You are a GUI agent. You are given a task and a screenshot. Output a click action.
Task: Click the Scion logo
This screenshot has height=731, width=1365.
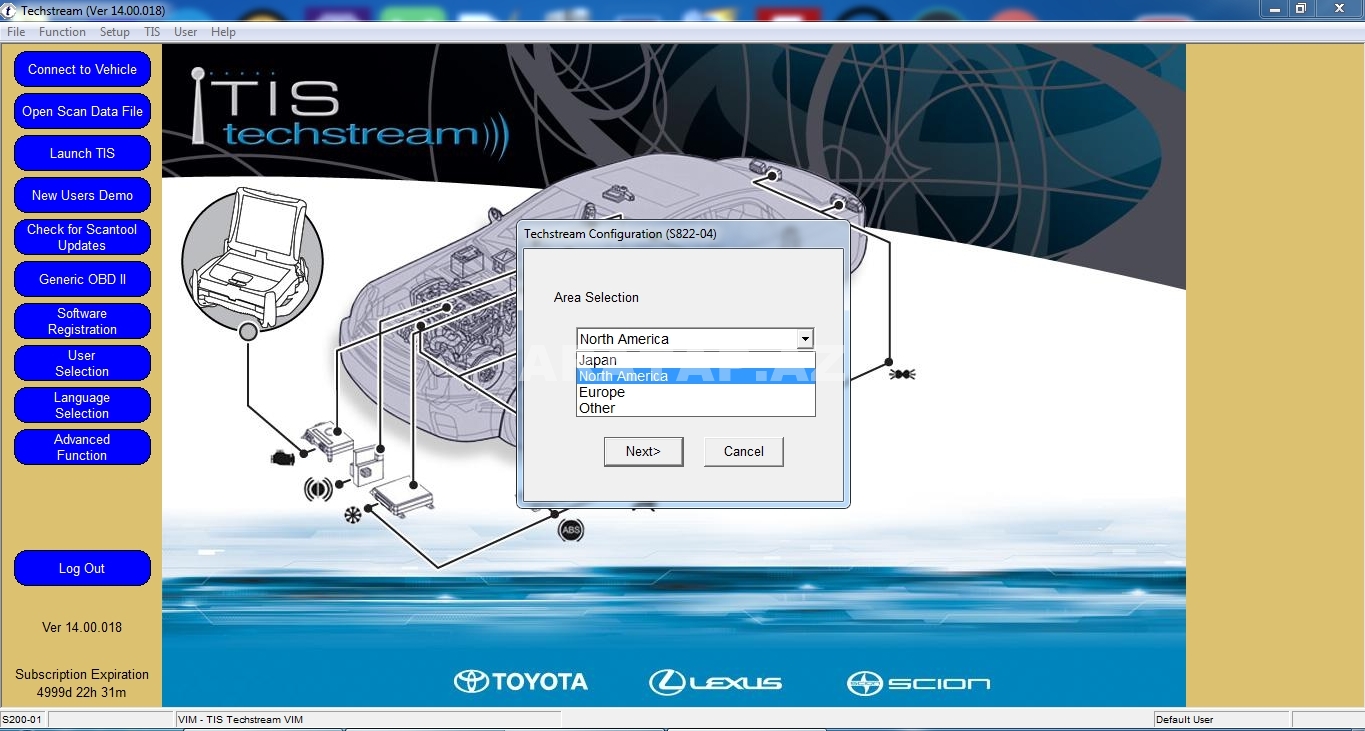coord(918,683)
